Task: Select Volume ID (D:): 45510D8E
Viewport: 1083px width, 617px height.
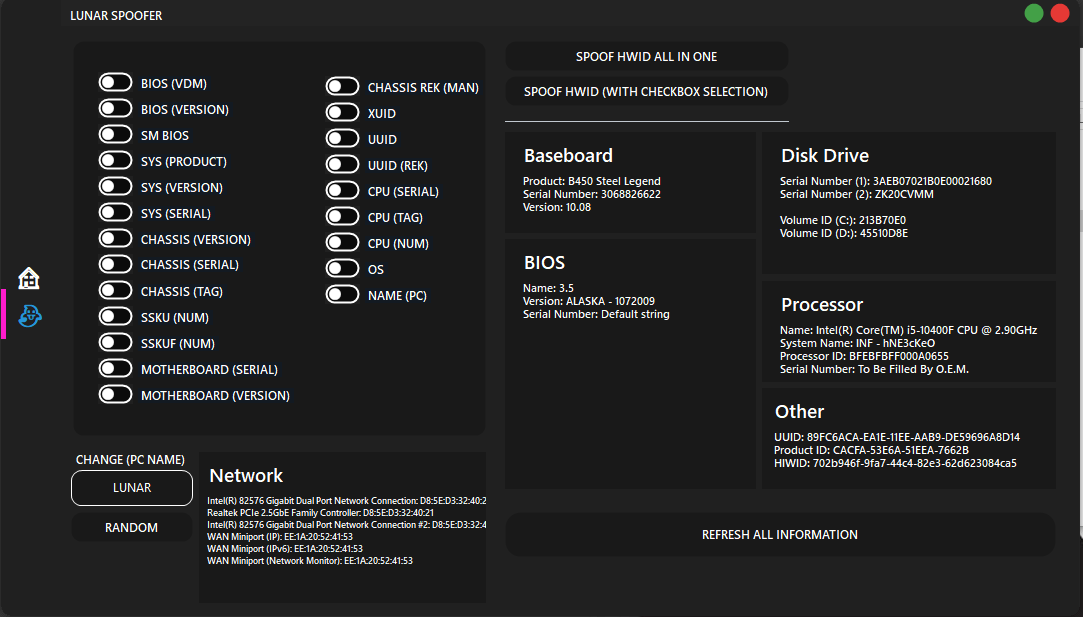Action: tap(844, 234)
